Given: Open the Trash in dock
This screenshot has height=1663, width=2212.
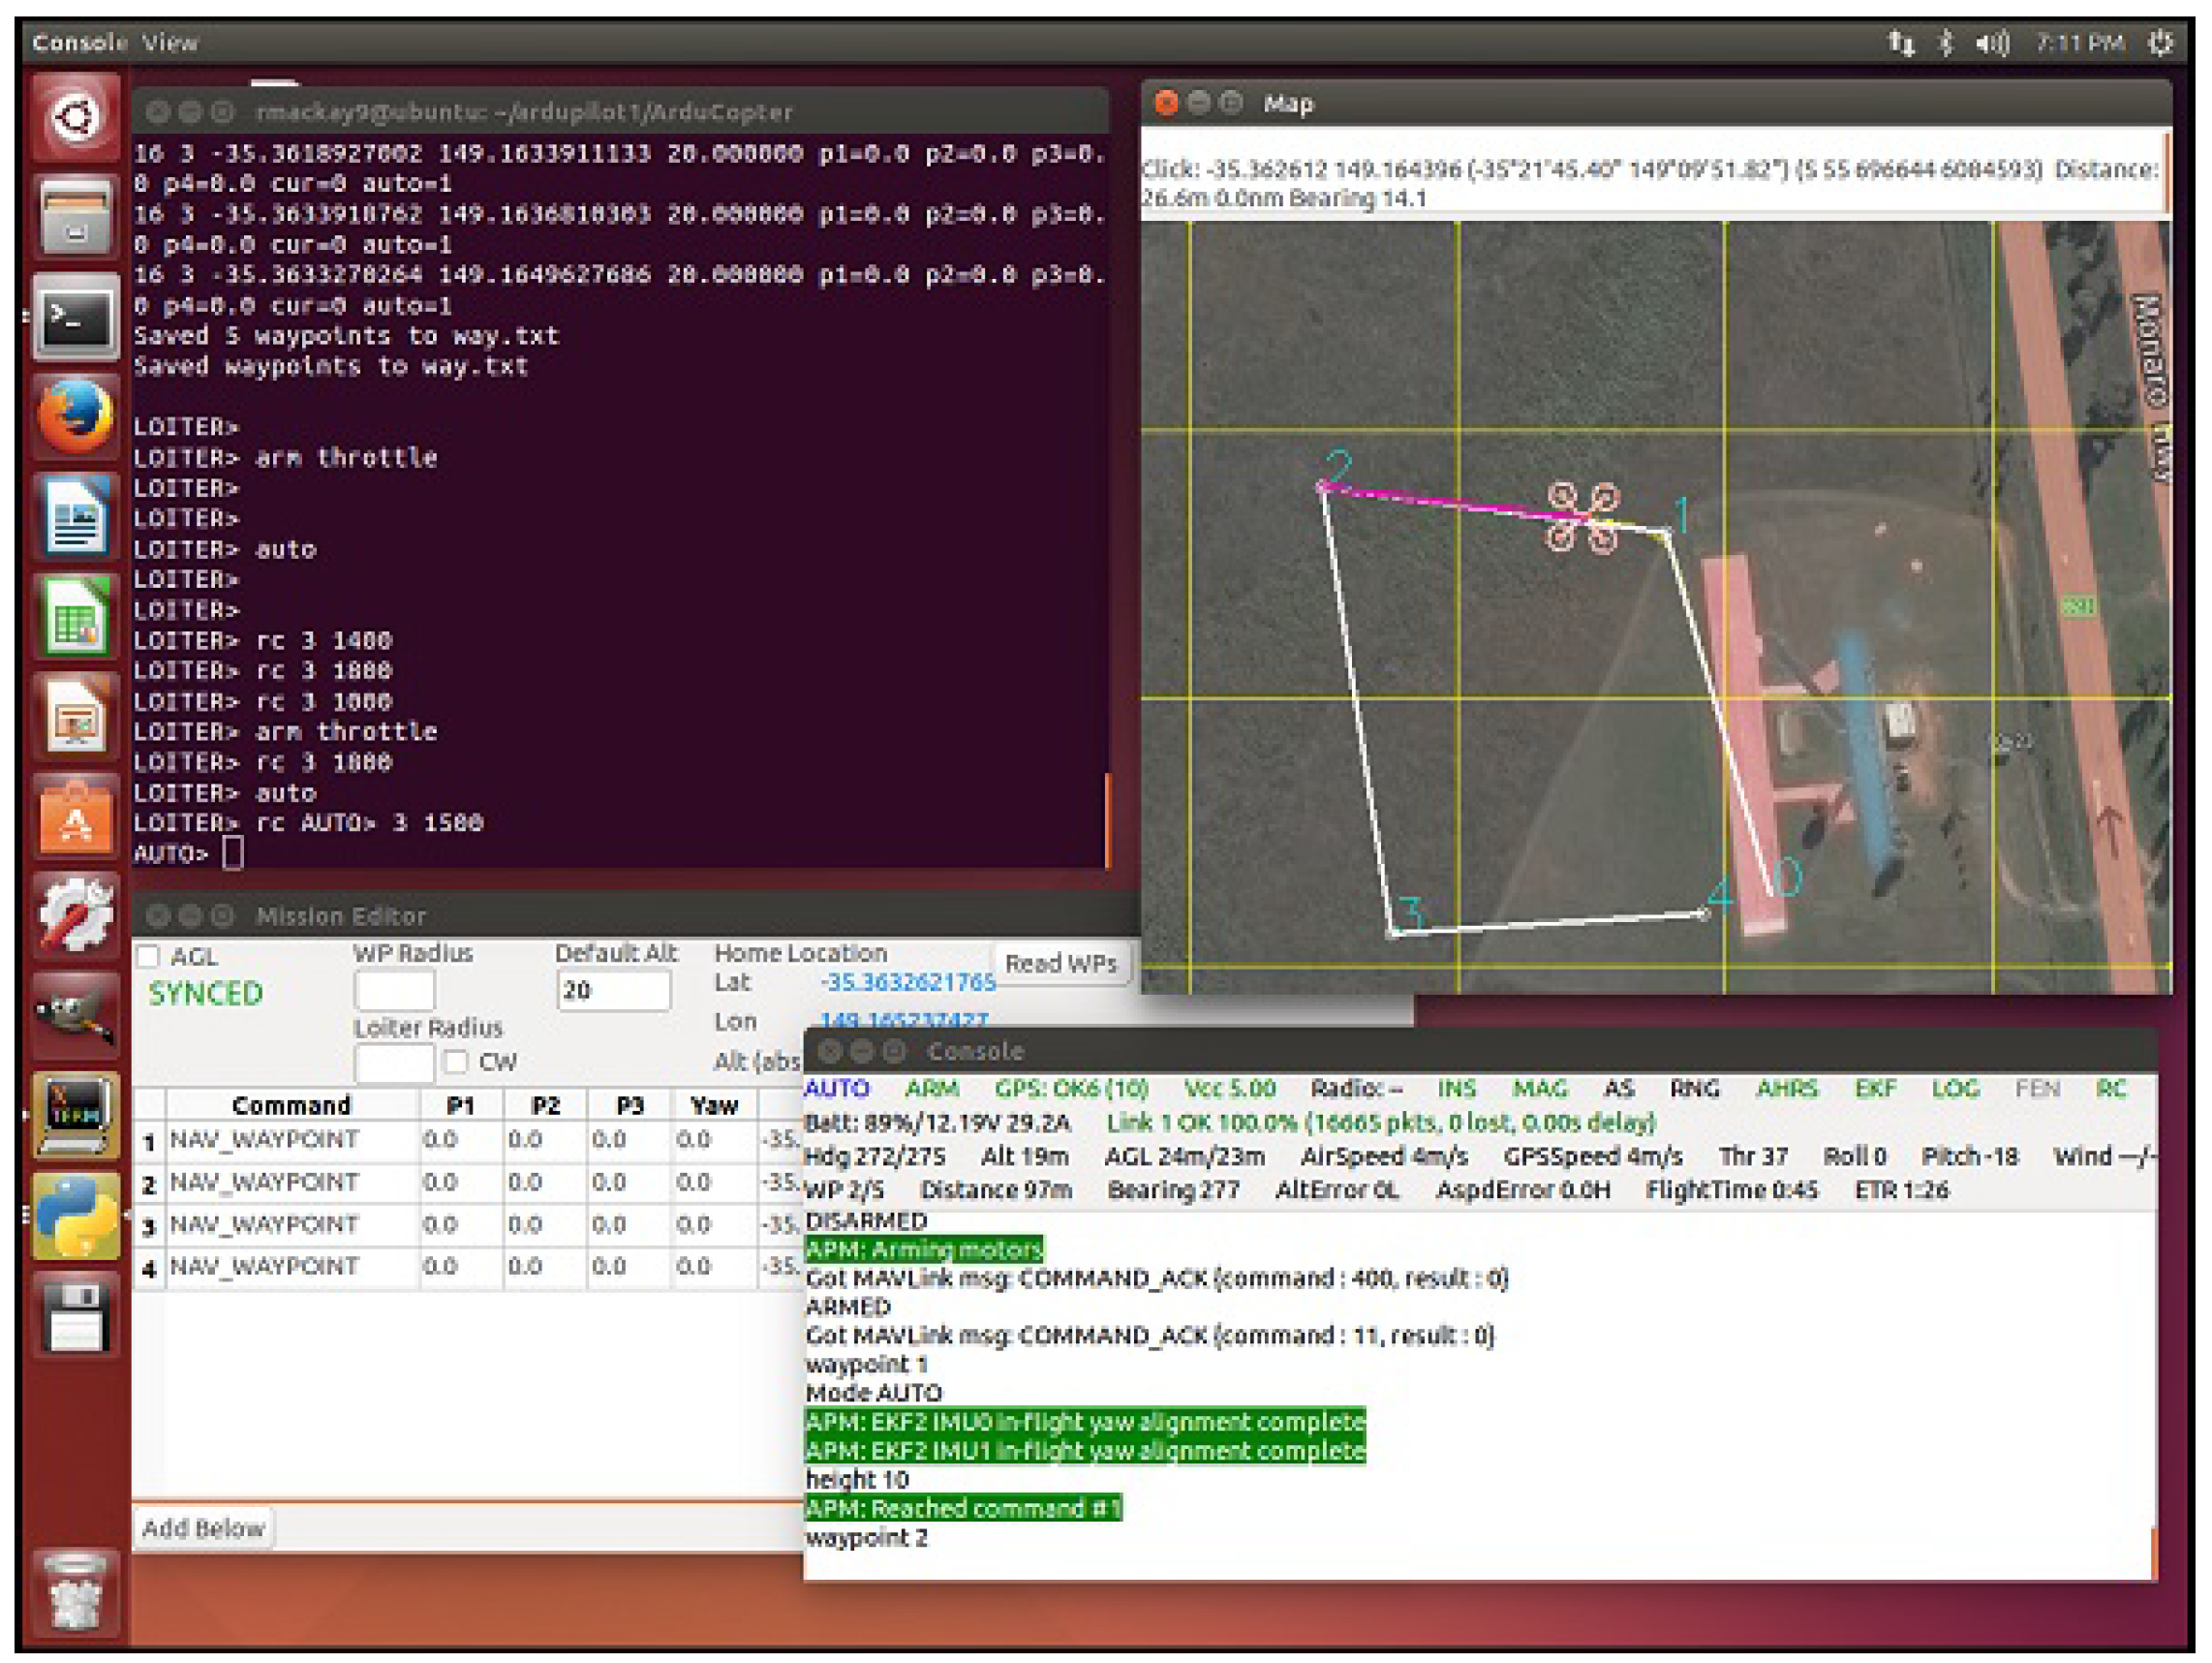Looking at the screenshot, I should [75, 1590].
